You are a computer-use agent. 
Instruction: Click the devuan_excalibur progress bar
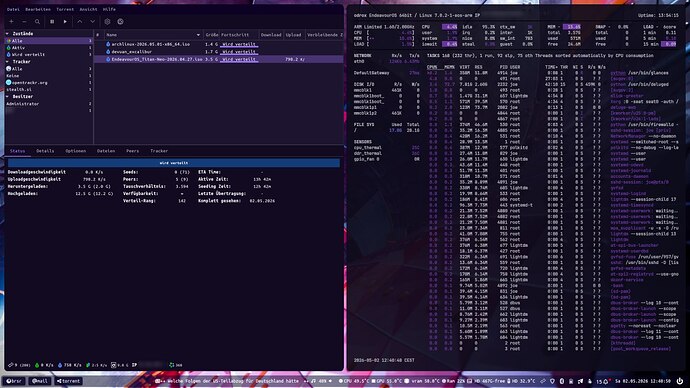239,51
